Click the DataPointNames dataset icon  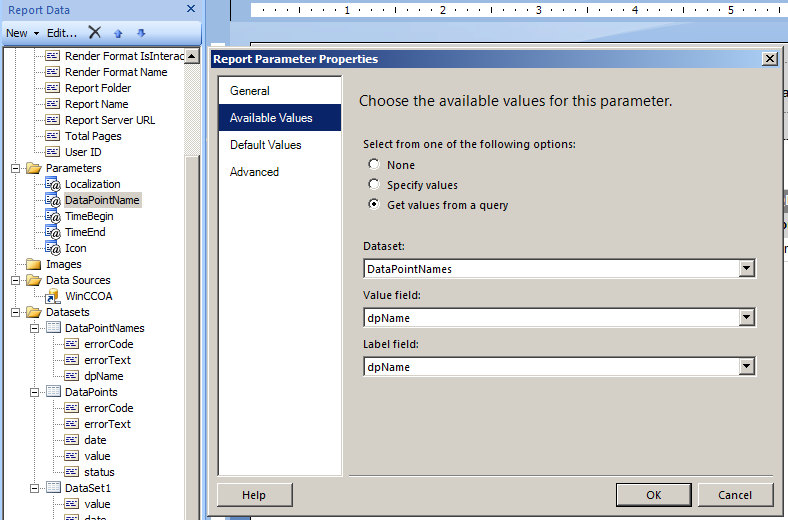pos(53,328)
